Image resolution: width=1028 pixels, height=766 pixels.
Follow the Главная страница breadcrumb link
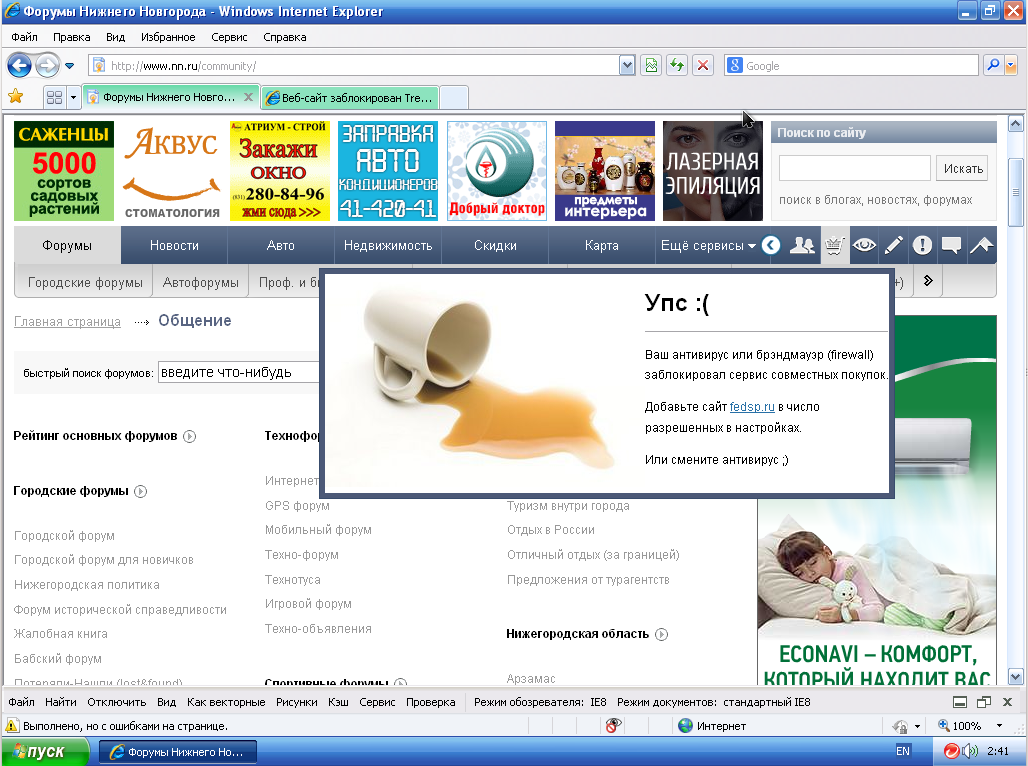pos(68,321)
